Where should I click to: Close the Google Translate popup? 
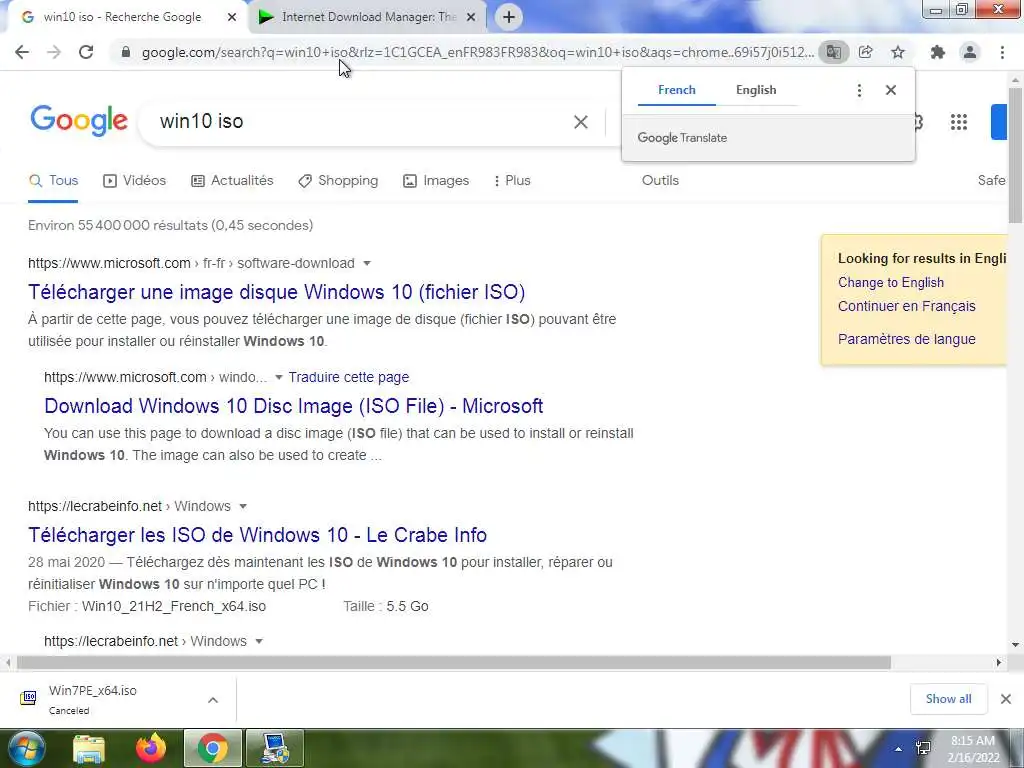[891, 90]
